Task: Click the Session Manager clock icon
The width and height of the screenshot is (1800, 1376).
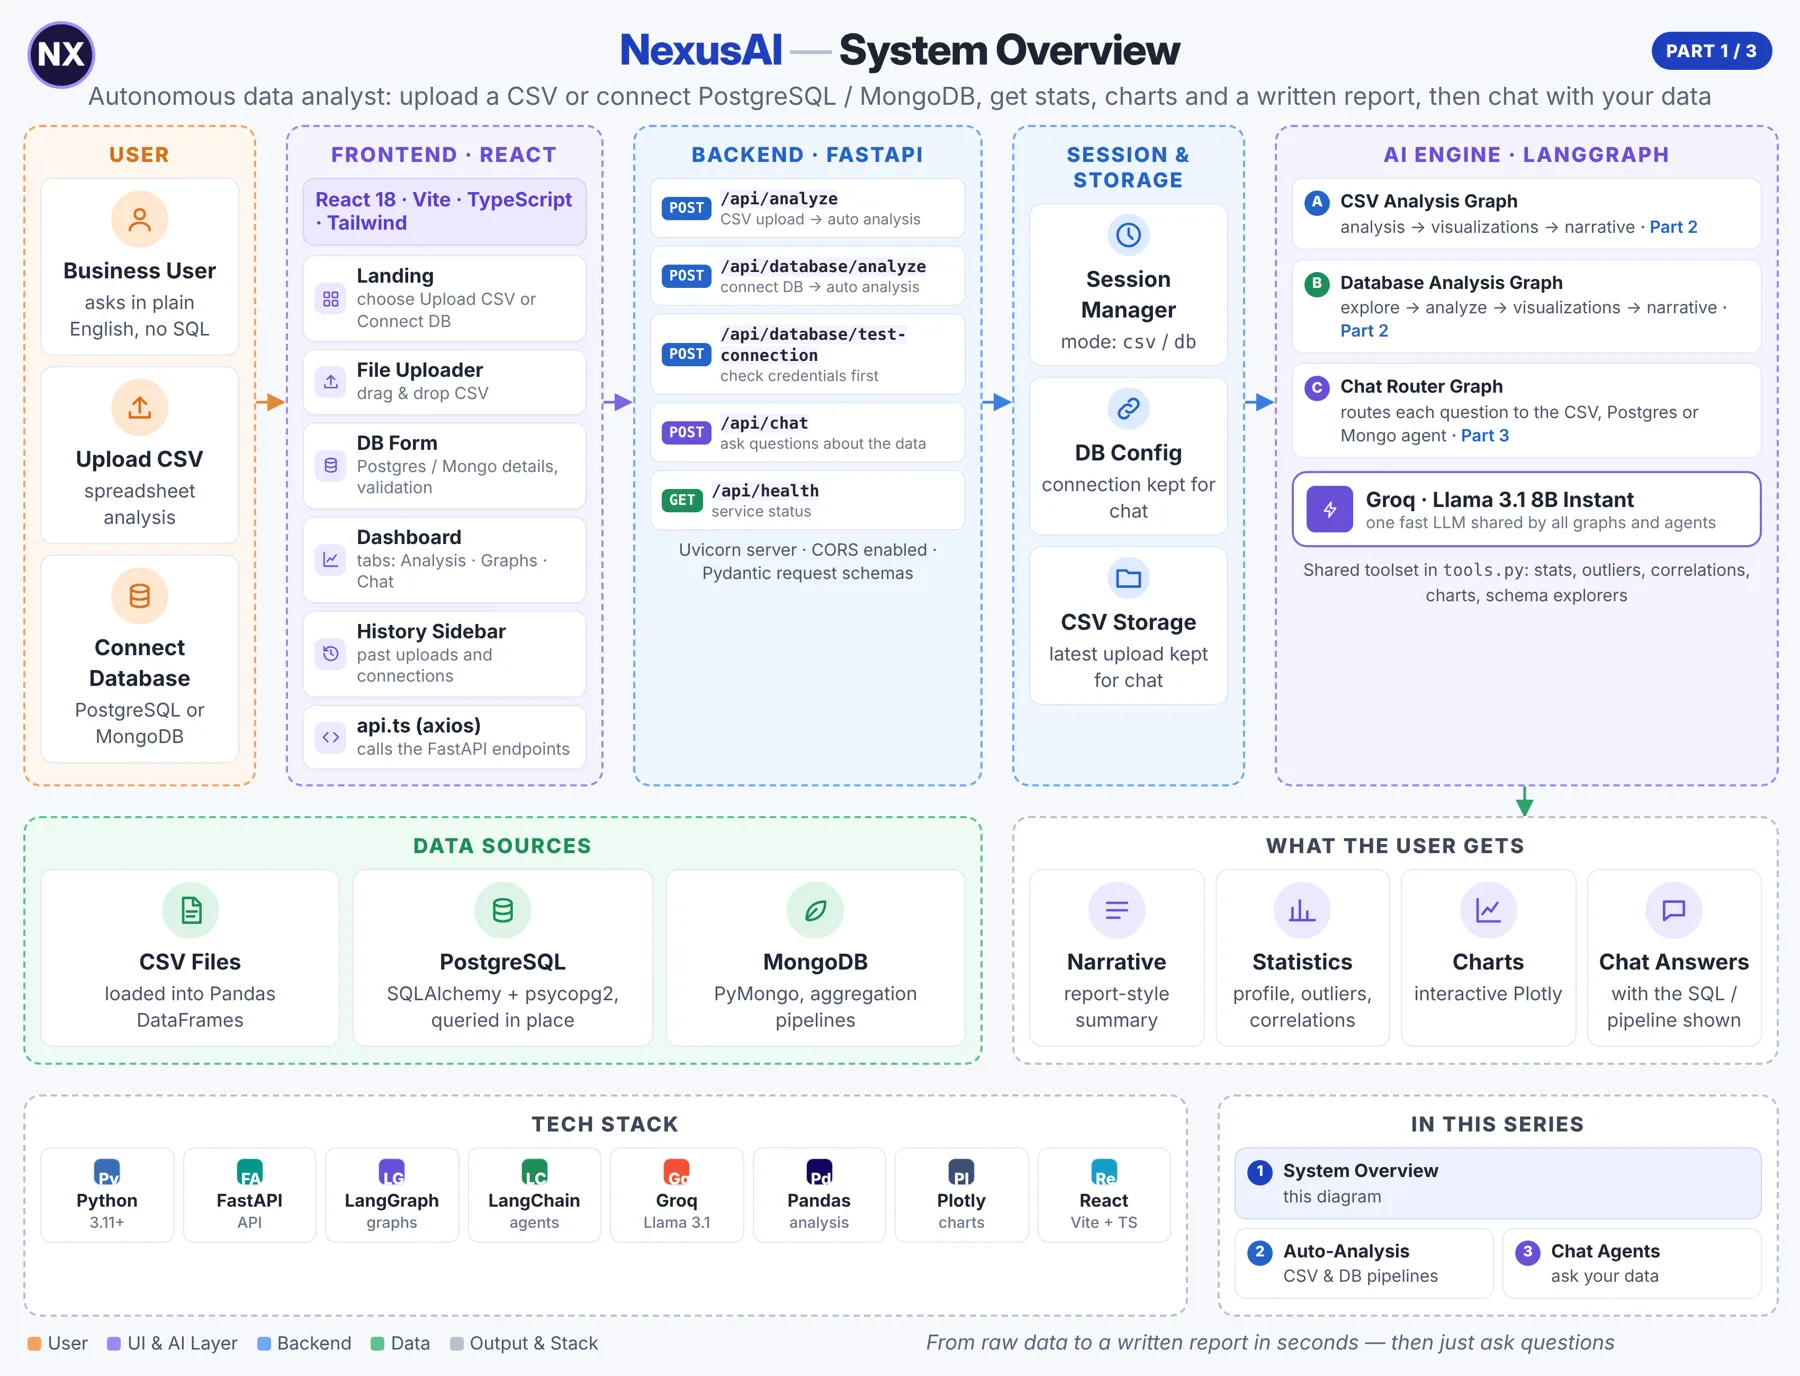Action: point(1129,235)
